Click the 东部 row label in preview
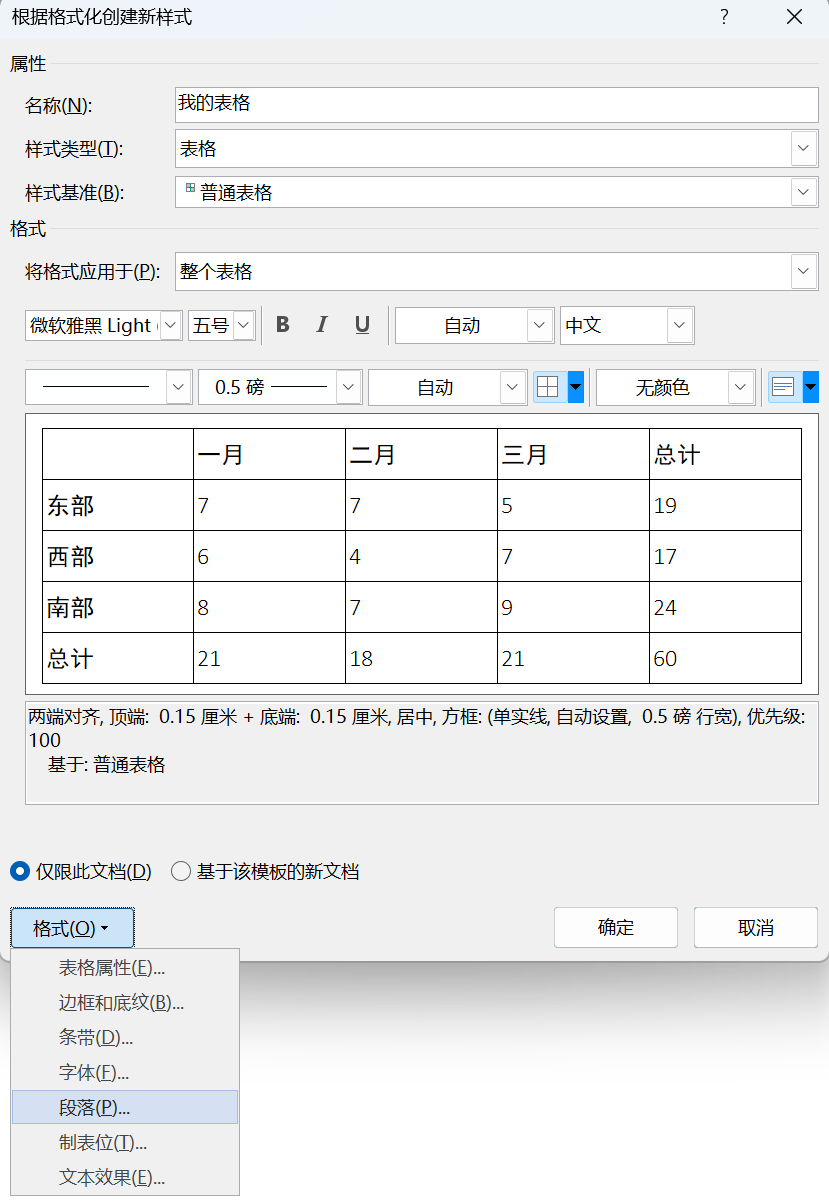 [x=71, y=506]
